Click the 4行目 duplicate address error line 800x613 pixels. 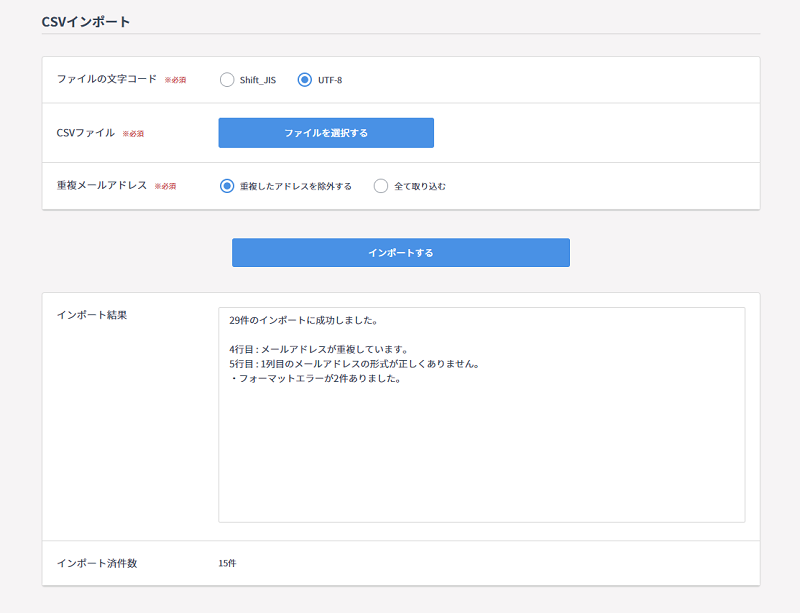(319, 350)
